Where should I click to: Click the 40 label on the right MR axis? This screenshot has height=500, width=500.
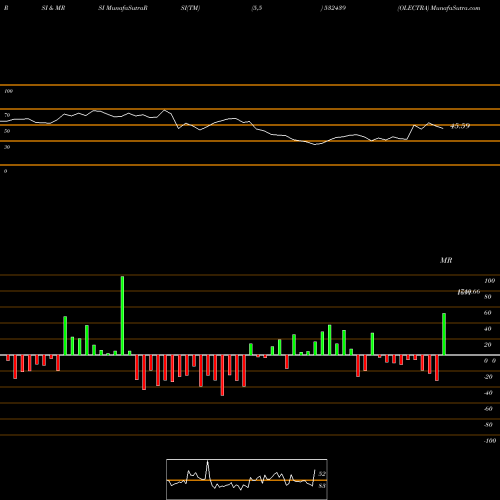pos(487,329)
